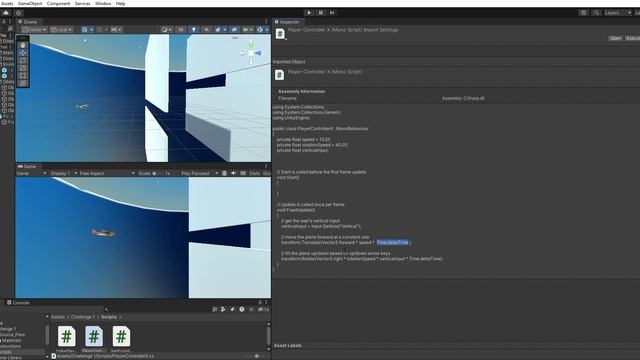Click the Open button in the Inspector
640x360 pixels.
[615, 38]
